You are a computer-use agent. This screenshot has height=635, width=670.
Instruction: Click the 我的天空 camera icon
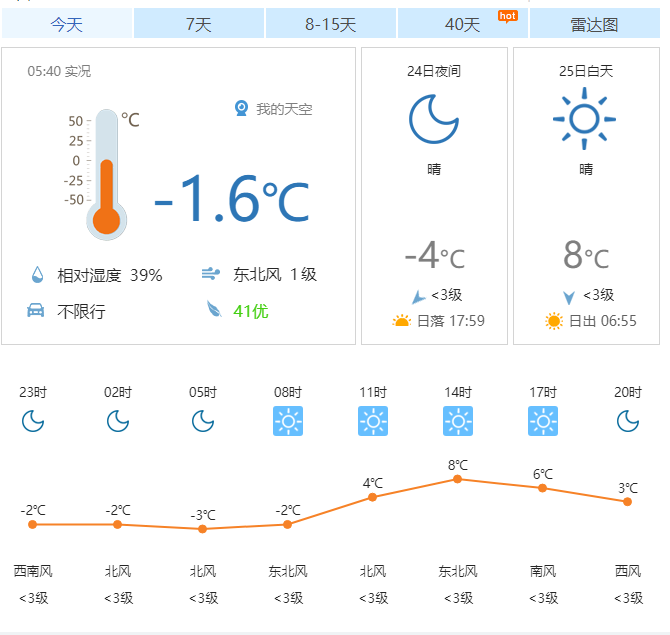(x=241, y=108)
